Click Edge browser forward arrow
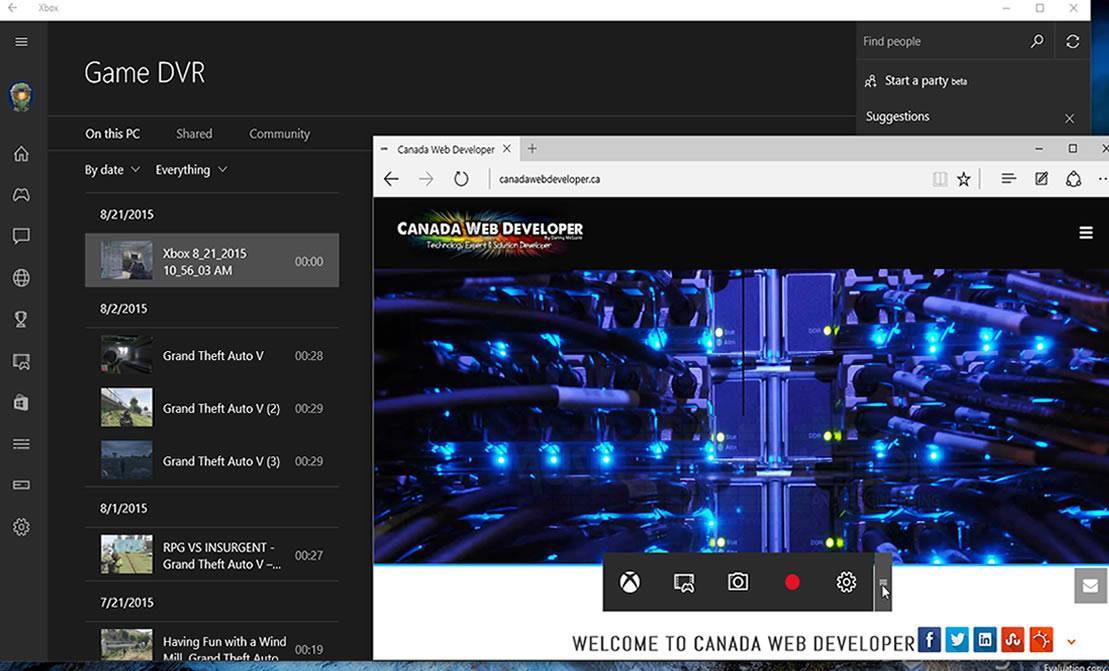This screenshot has width=1109, height=671. click(426, 179)
